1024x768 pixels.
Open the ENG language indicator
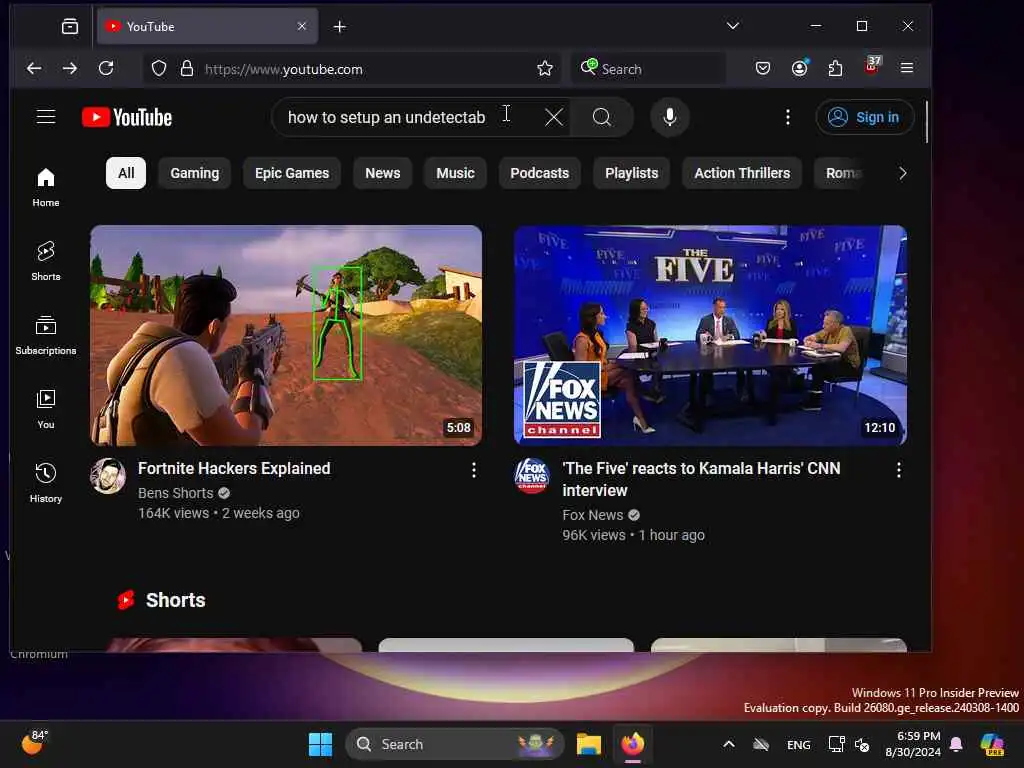point(798,745)
